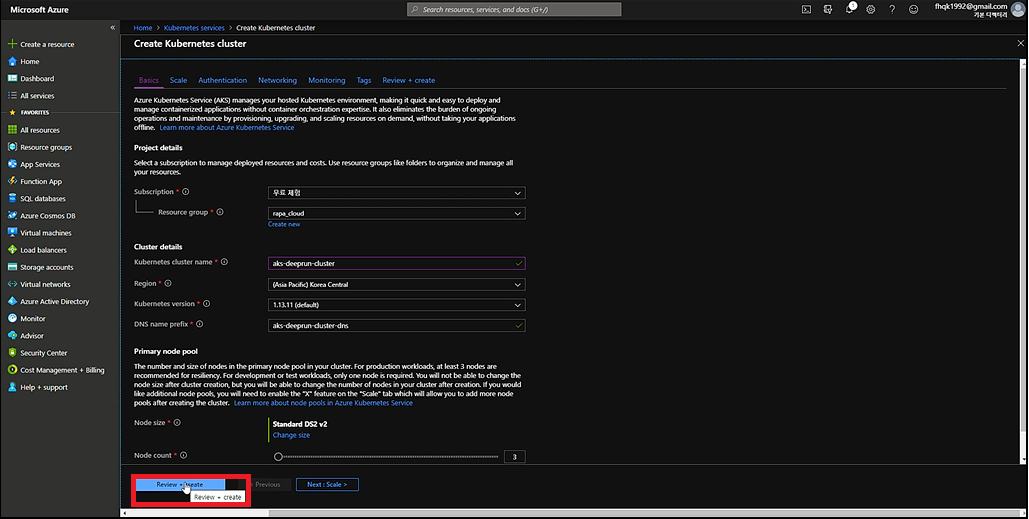Open Storage accounts icon
This screenshot has width=1029, height=519.
coord(12,267)
